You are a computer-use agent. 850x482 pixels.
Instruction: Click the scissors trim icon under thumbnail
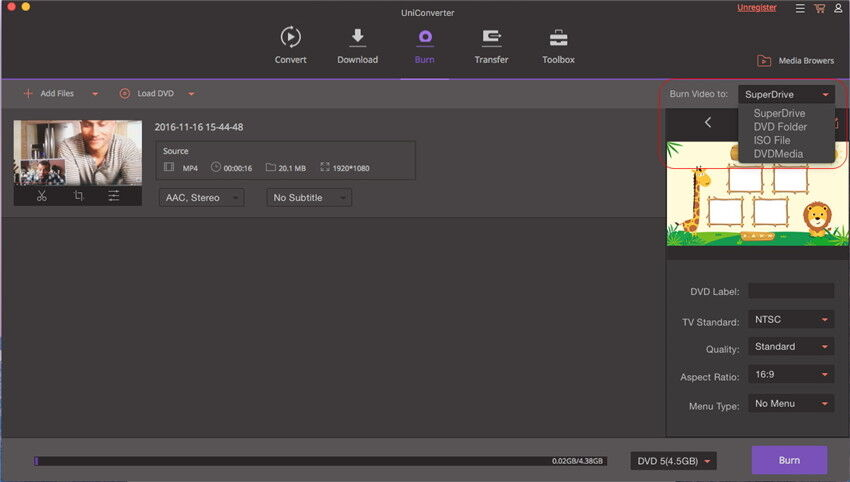click(x=41, y=196)
